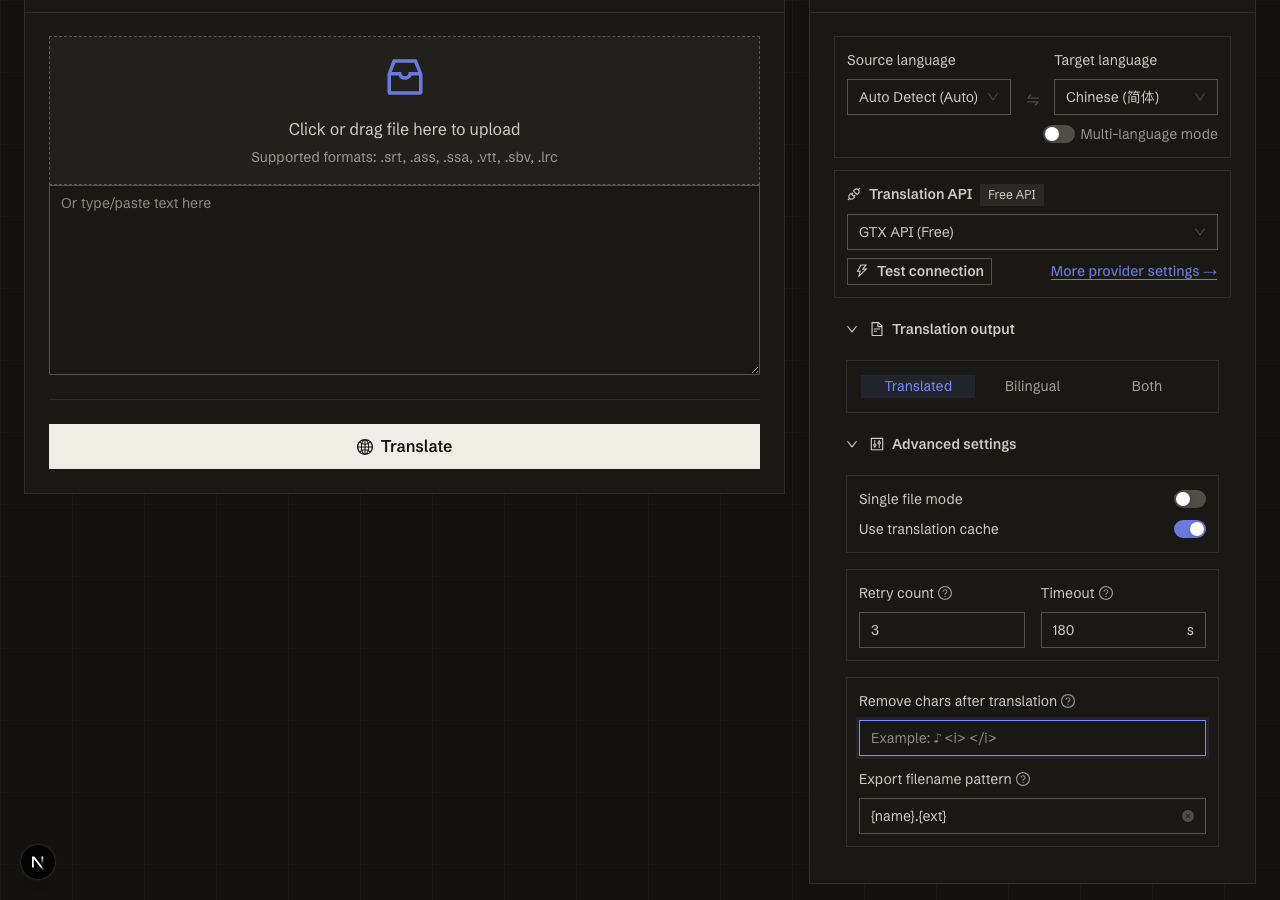The image size is (1280, 900).
Task: Open the GTX API (Free) provider dropdown
Action: [x=1032, y=232]
